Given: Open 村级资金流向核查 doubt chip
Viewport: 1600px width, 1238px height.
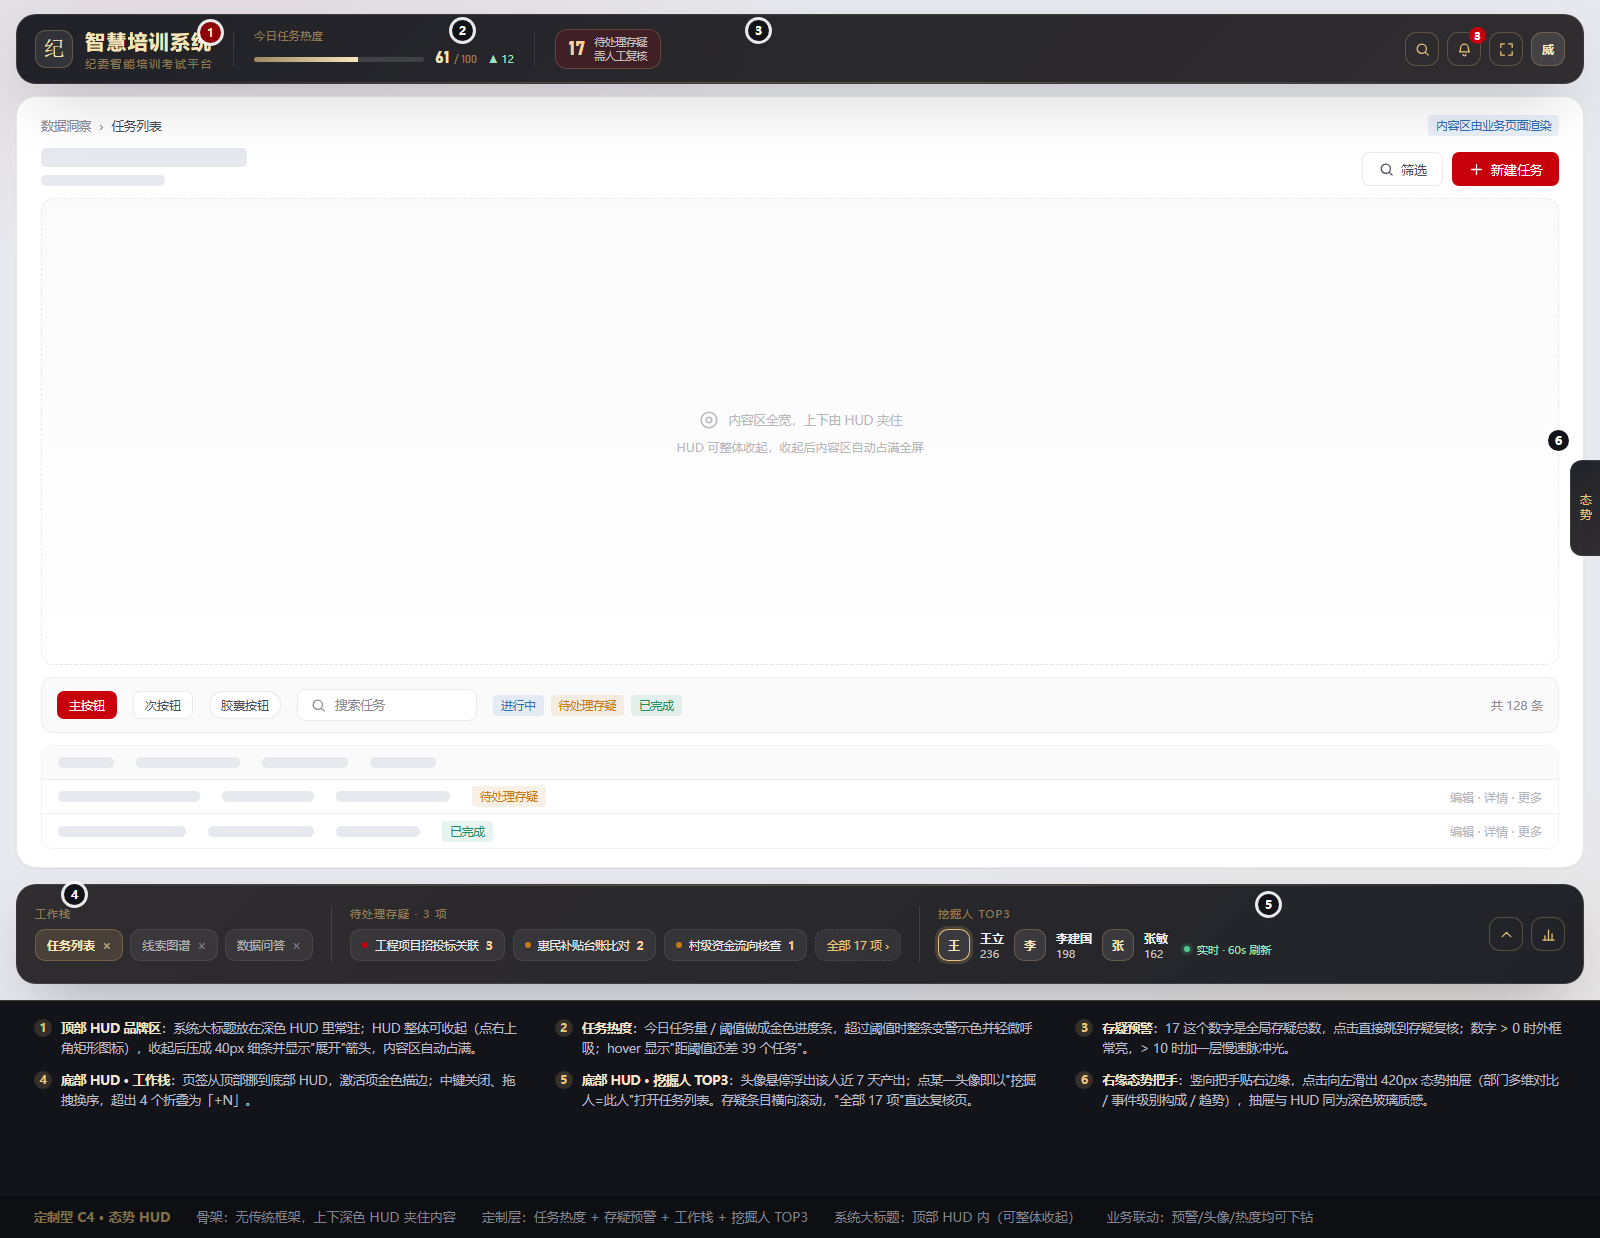Looking at the screenshot, I should [736, 945].
